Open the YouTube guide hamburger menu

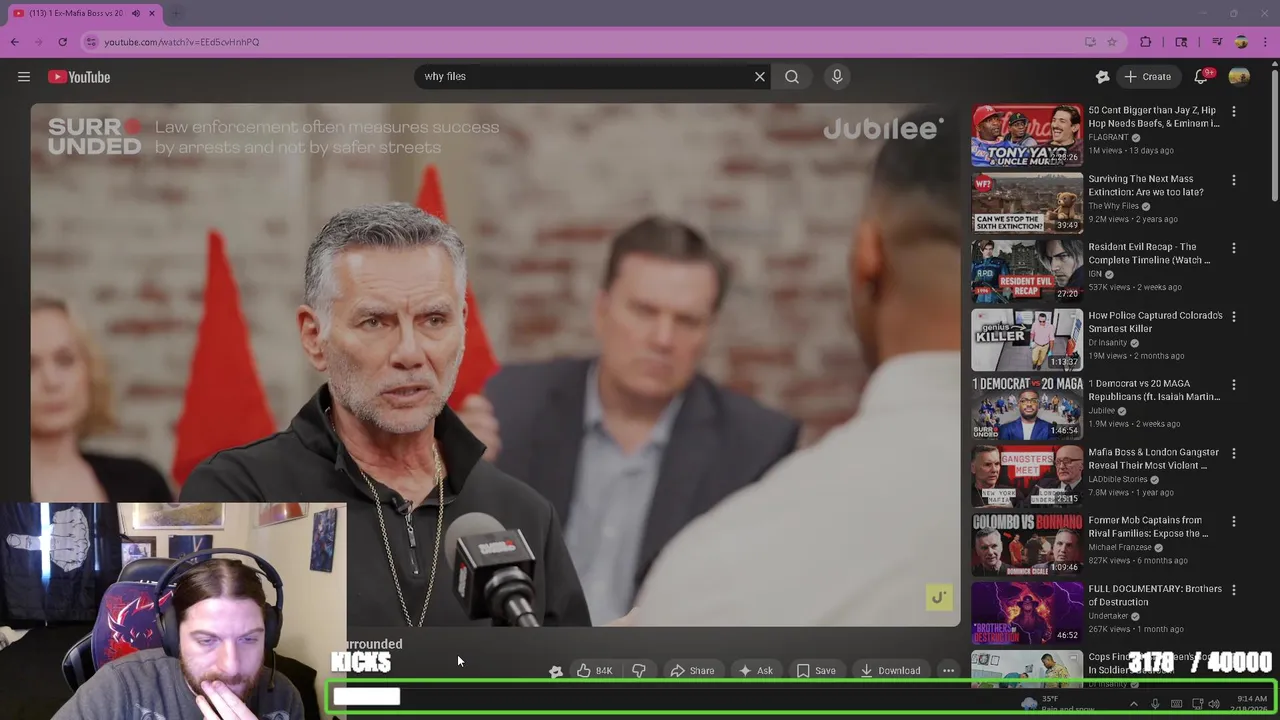(x=24, y=77)
